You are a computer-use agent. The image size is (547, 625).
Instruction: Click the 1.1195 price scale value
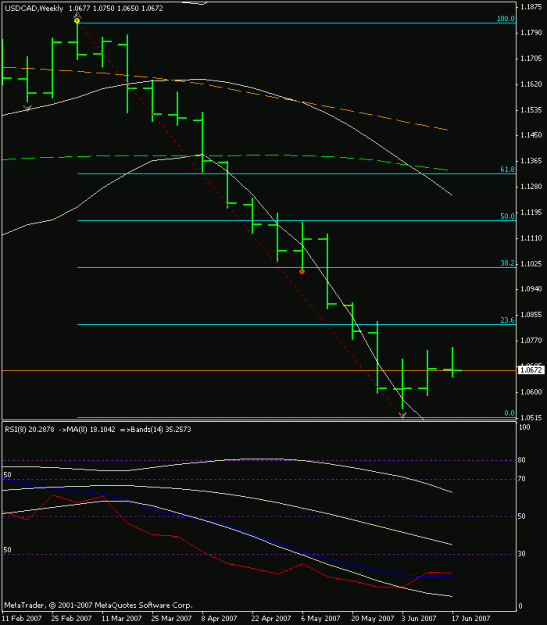pyautogui.click(x=531, y=212)
